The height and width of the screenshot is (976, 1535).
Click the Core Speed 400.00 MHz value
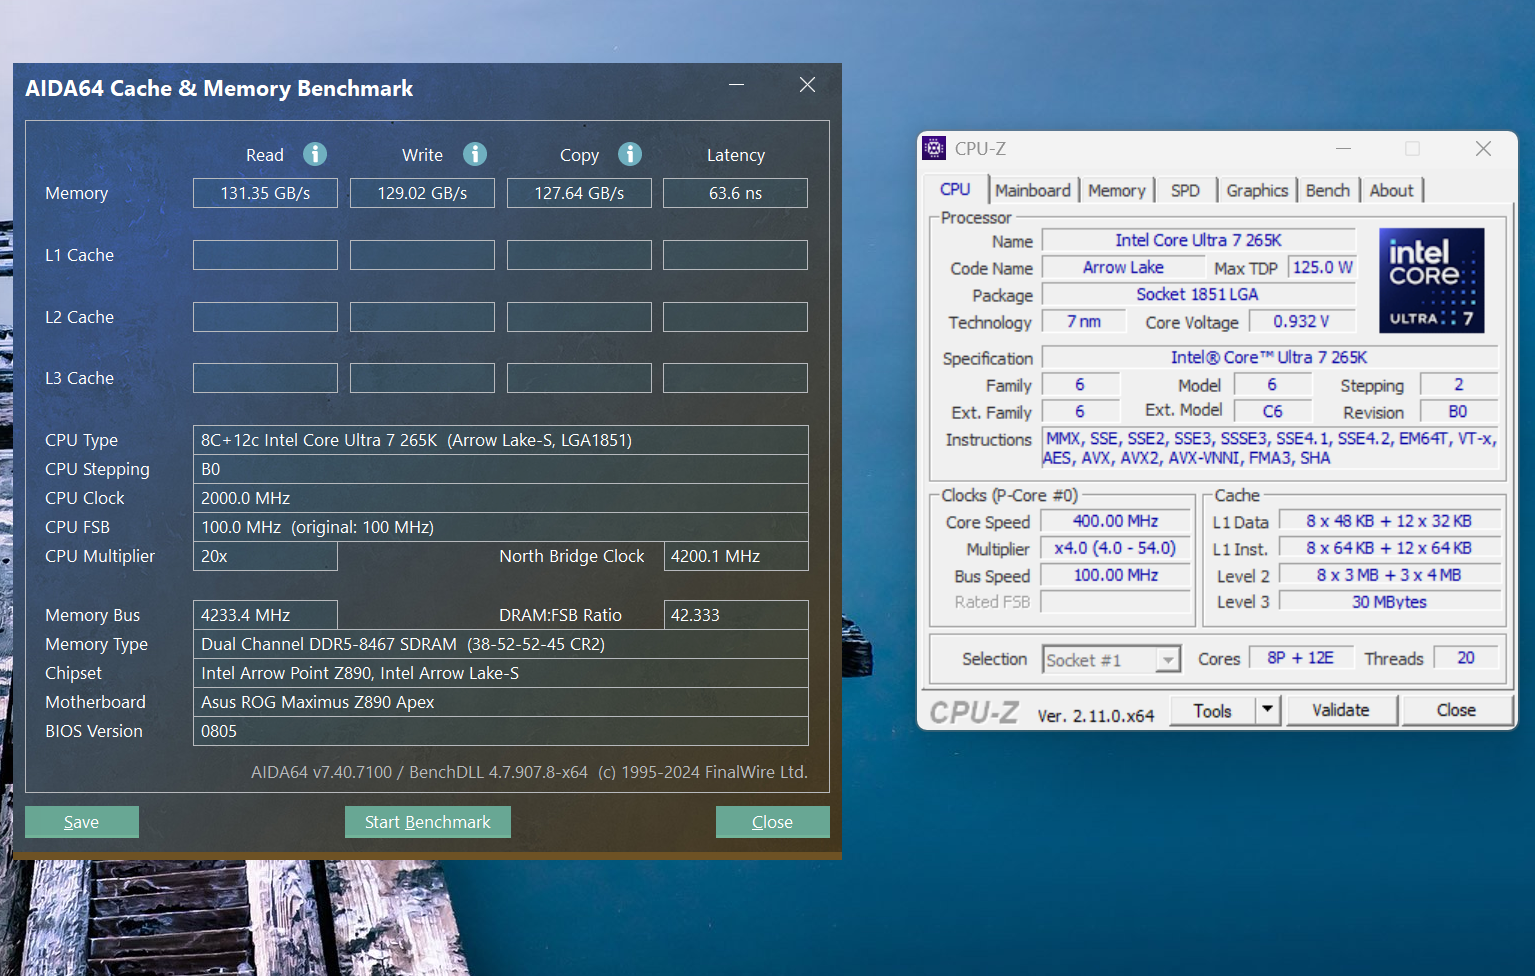[x=1115, y=521]
